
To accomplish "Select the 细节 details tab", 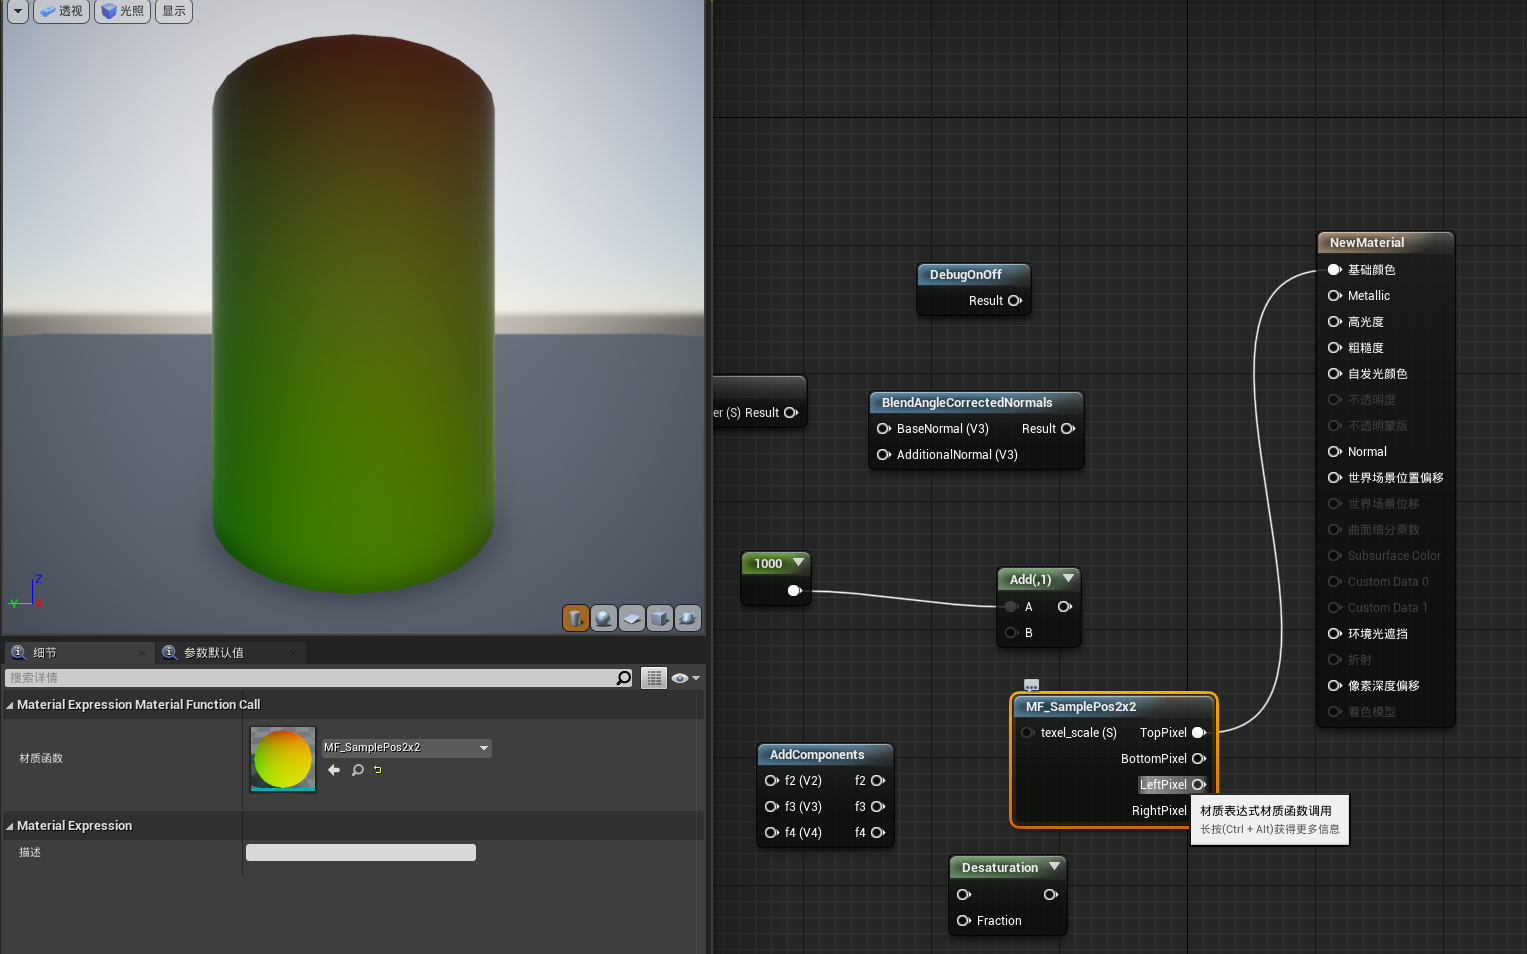I will pyautogui.click(x=45, y=653).
